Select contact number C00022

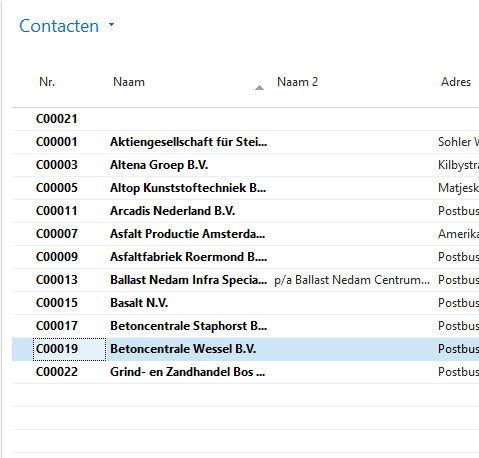coord(57,372)
